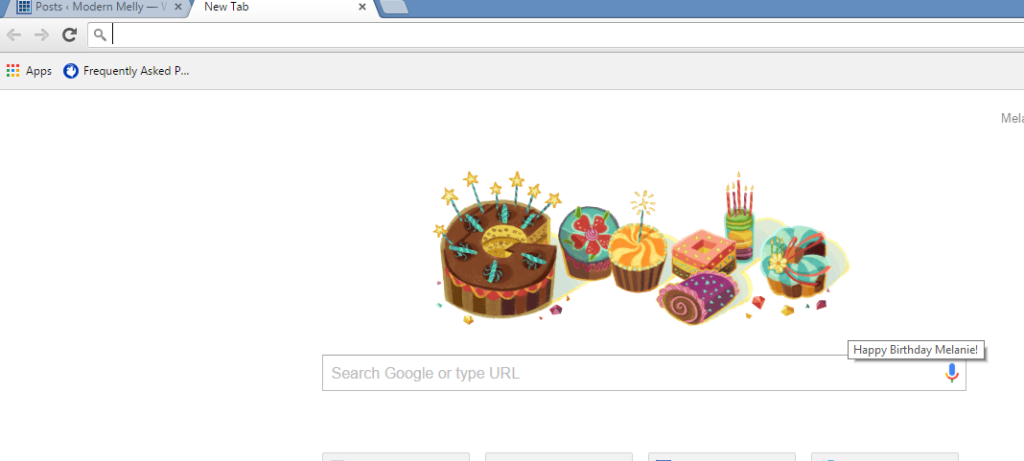Image resolution: width=1024 pixels, height=461 pixels.
Task: Click the magnifier icon in address bar
Action: coord(100,35)
